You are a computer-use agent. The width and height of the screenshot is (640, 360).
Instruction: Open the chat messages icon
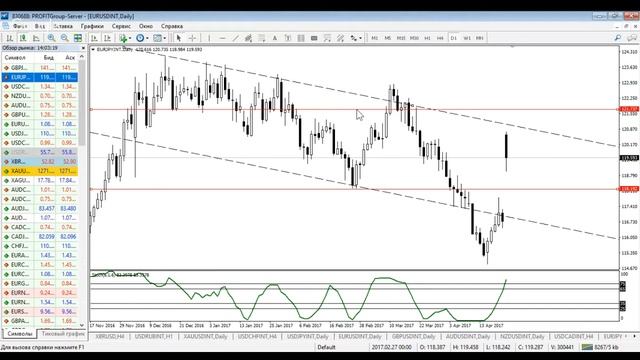click(x=631, y=38)
